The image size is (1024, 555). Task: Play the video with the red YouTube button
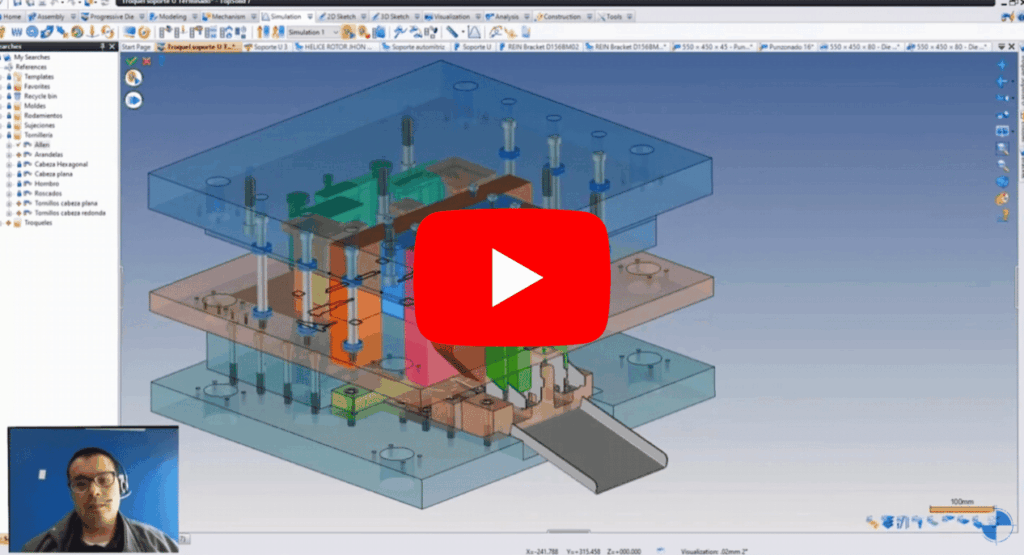click(x=512, y=277)
